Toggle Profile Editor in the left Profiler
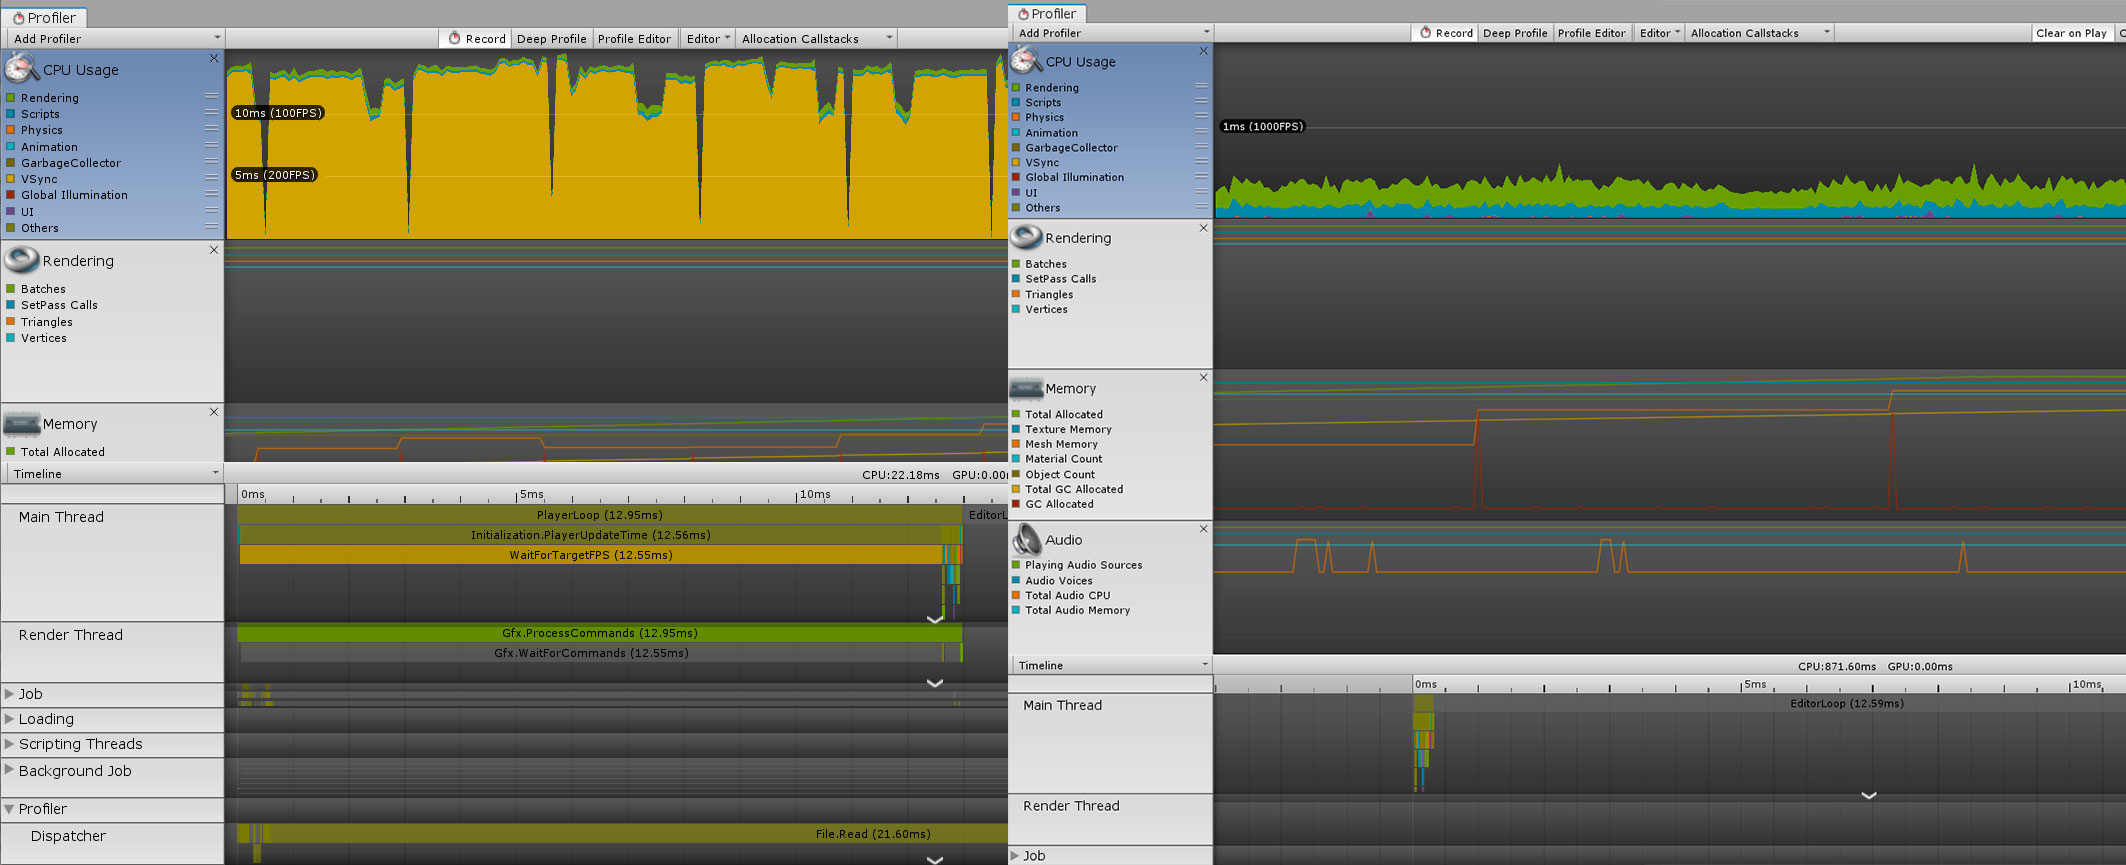 click(x=634, y=38)
